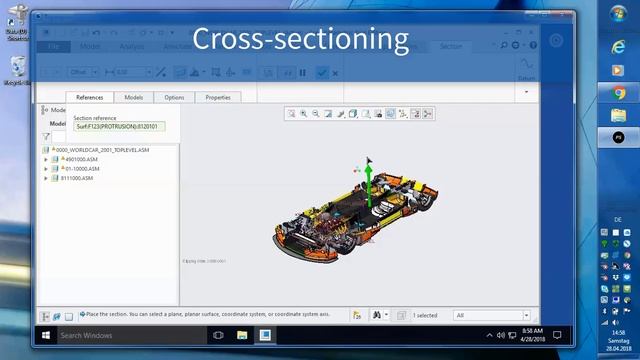The height and width of the screenshot is (360, 640).
Task: Open the Options tab
Action: click(x=174, y=97)
